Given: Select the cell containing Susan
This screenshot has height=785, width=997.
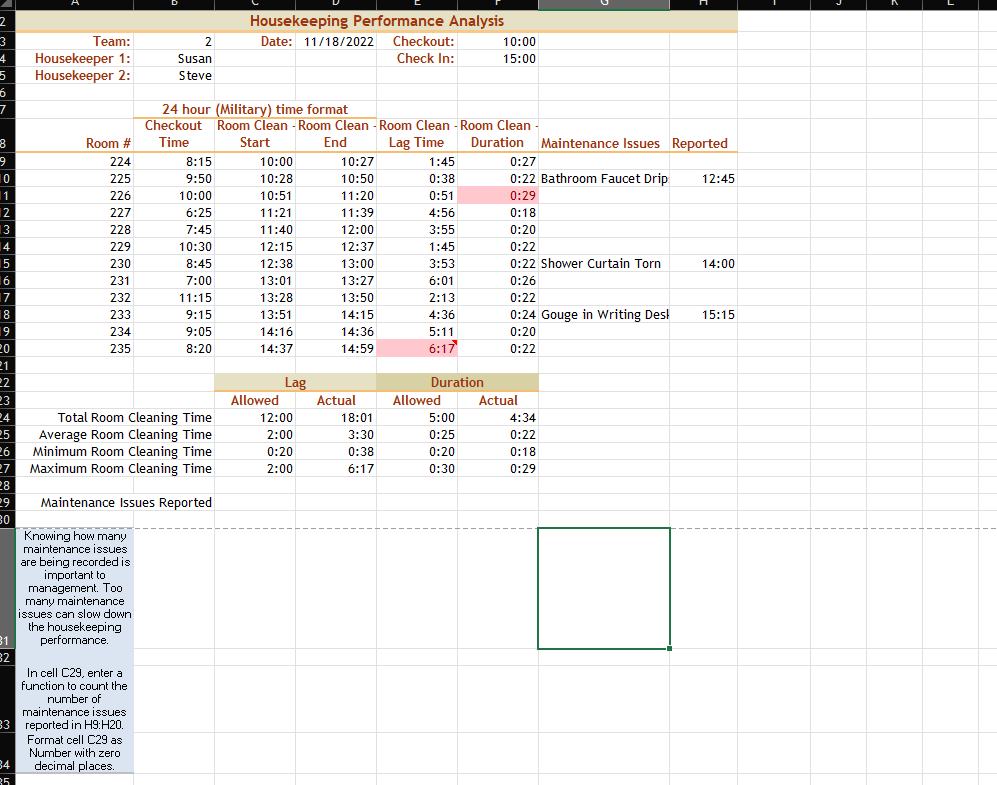Looking at the screenshot, I should pyautogui.click(x=175, y=58).
